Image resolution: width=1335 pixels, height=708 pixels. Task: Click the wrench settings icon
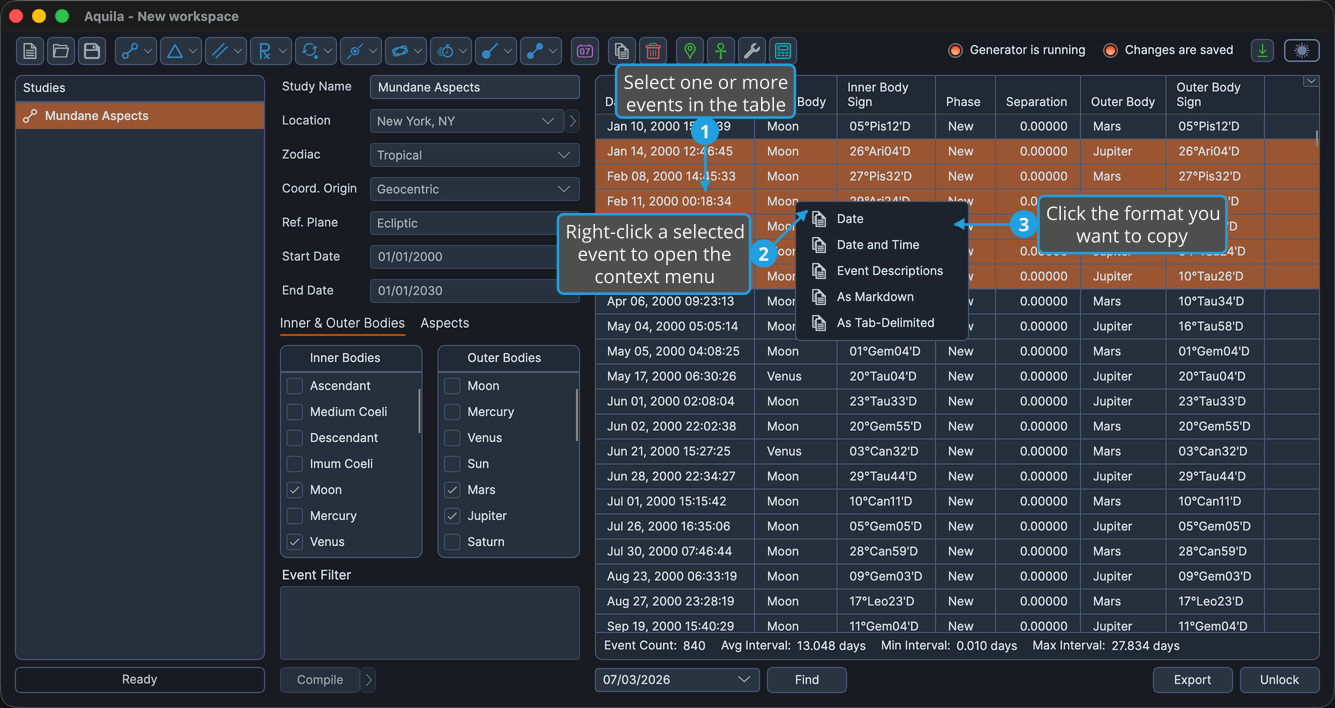point(752,51)
